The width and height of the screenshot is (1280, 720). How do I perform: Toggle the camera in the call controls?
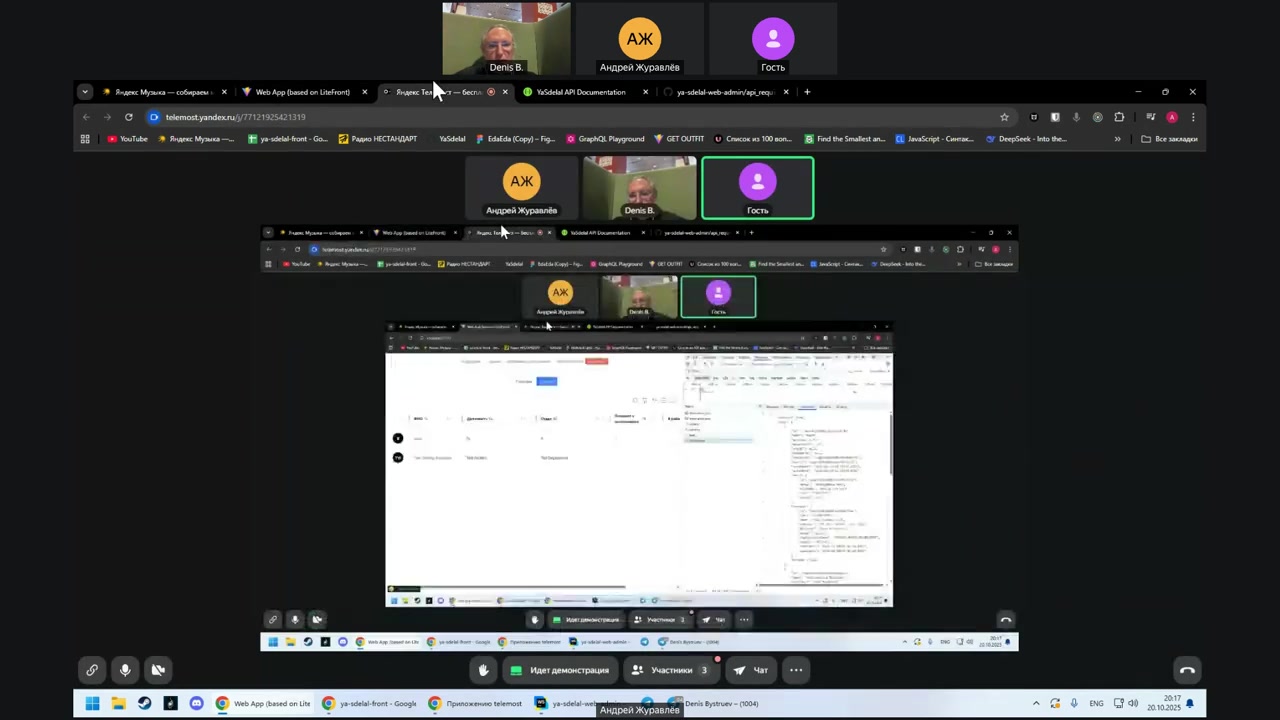[158, 670]
